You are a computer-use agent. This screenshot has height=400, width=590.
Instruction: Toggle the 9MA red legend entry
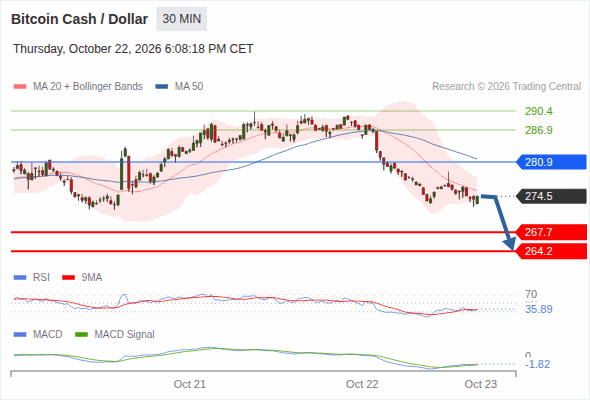tap(82, 277)
